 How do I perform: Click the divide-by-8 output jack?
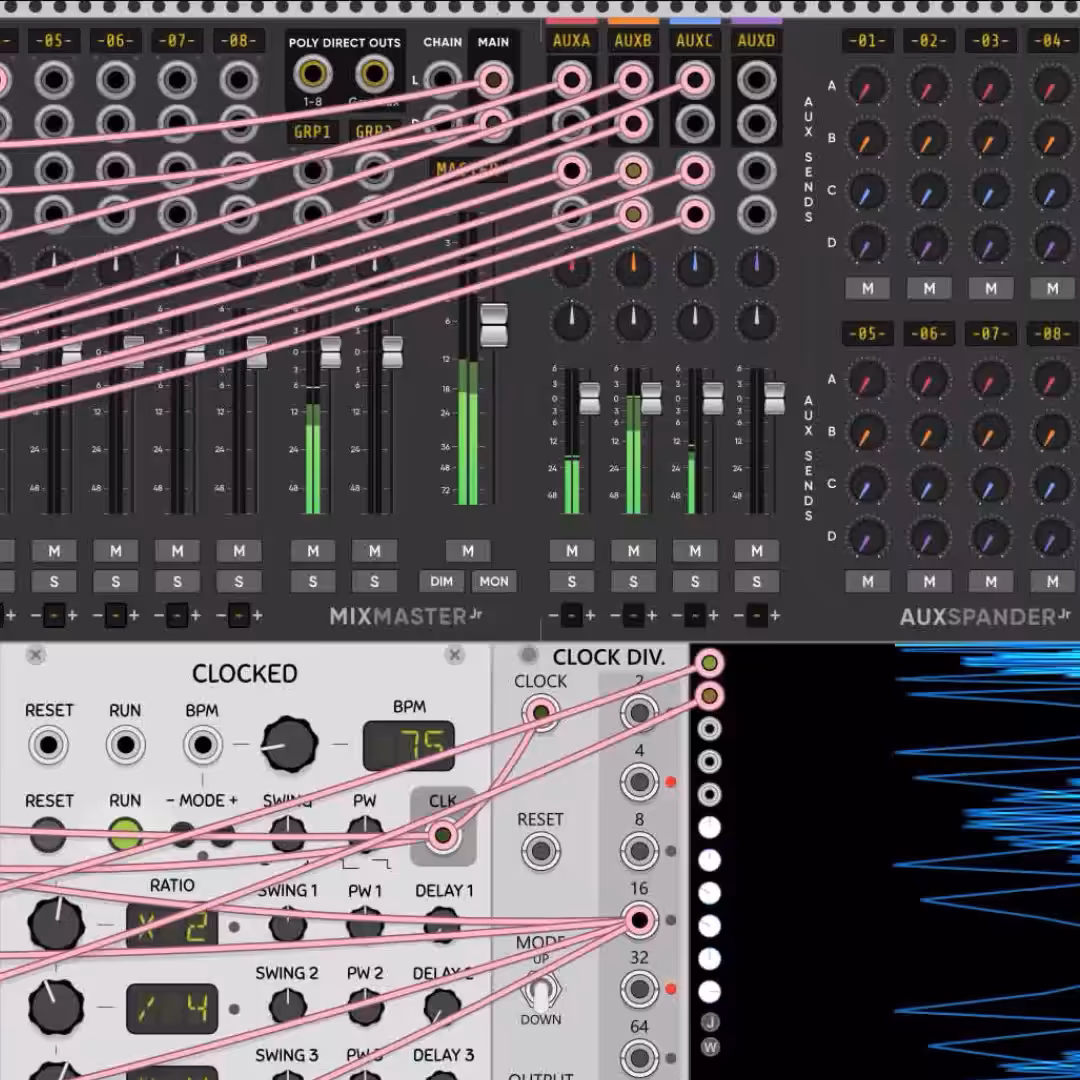pyautogui.click(x=639, y=851)
